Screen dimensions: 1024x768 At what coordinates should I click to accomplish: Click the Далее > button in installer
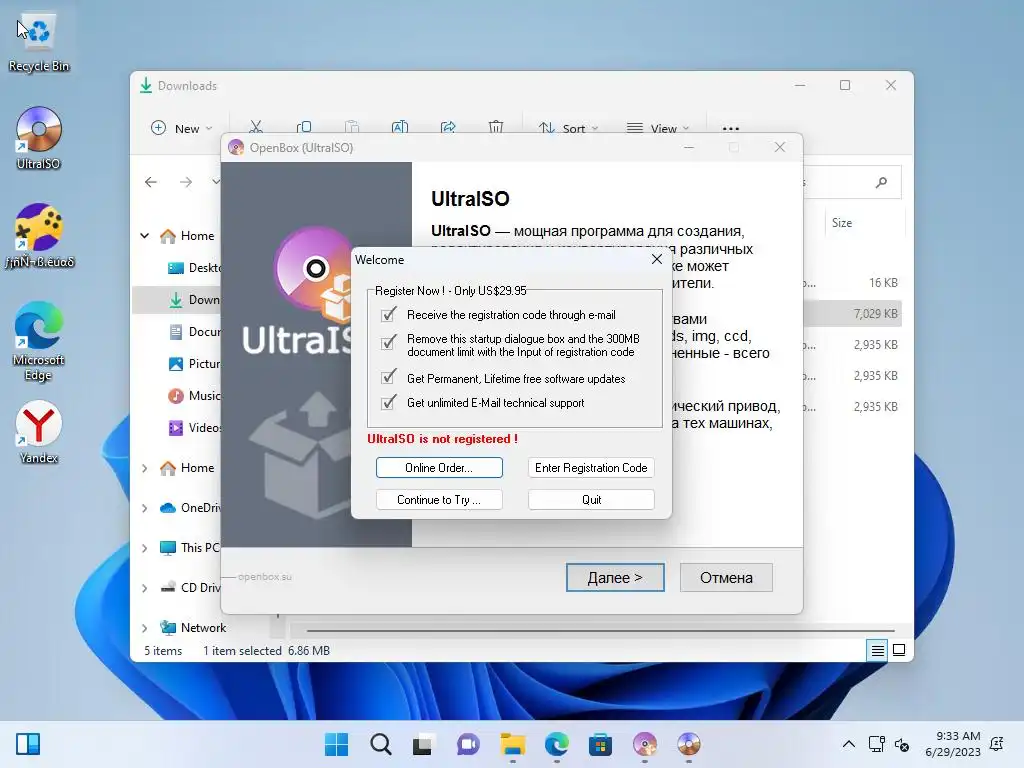point(615,577)
